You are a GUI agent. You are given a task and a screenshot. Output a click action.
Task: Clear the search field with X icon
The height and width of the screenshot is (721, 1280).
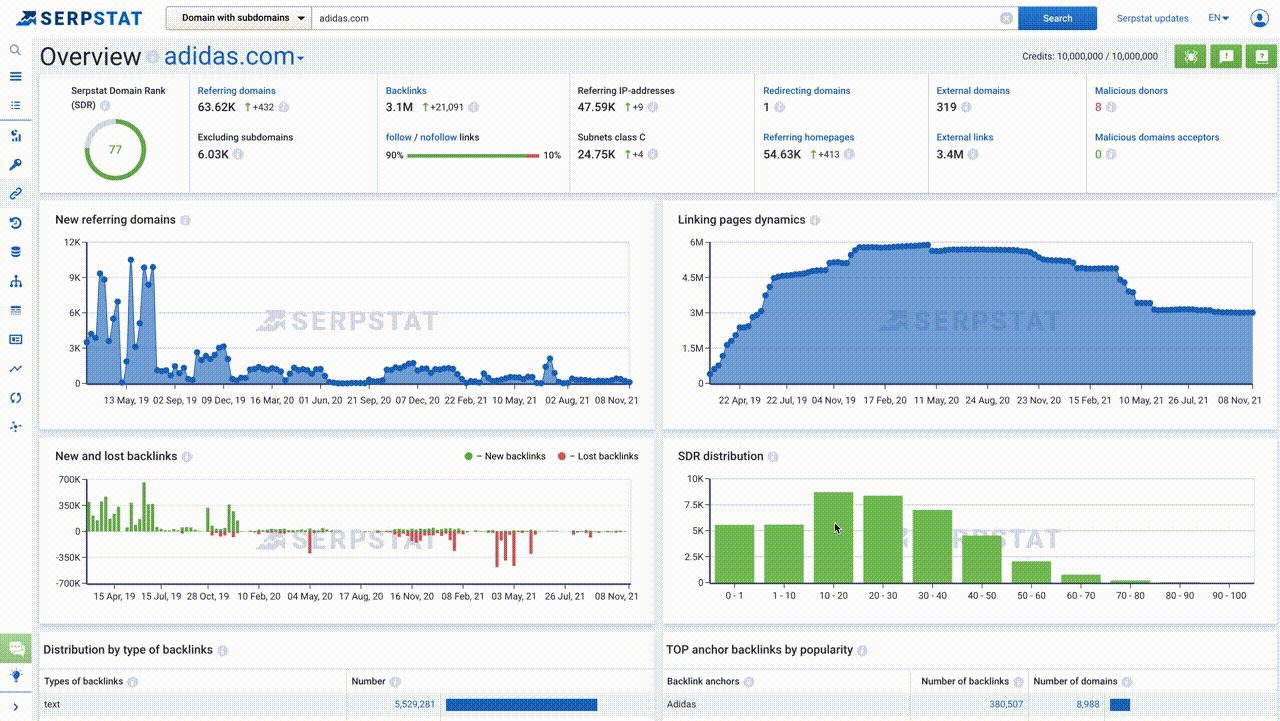pyautogui.click(x=1006, y=18)
